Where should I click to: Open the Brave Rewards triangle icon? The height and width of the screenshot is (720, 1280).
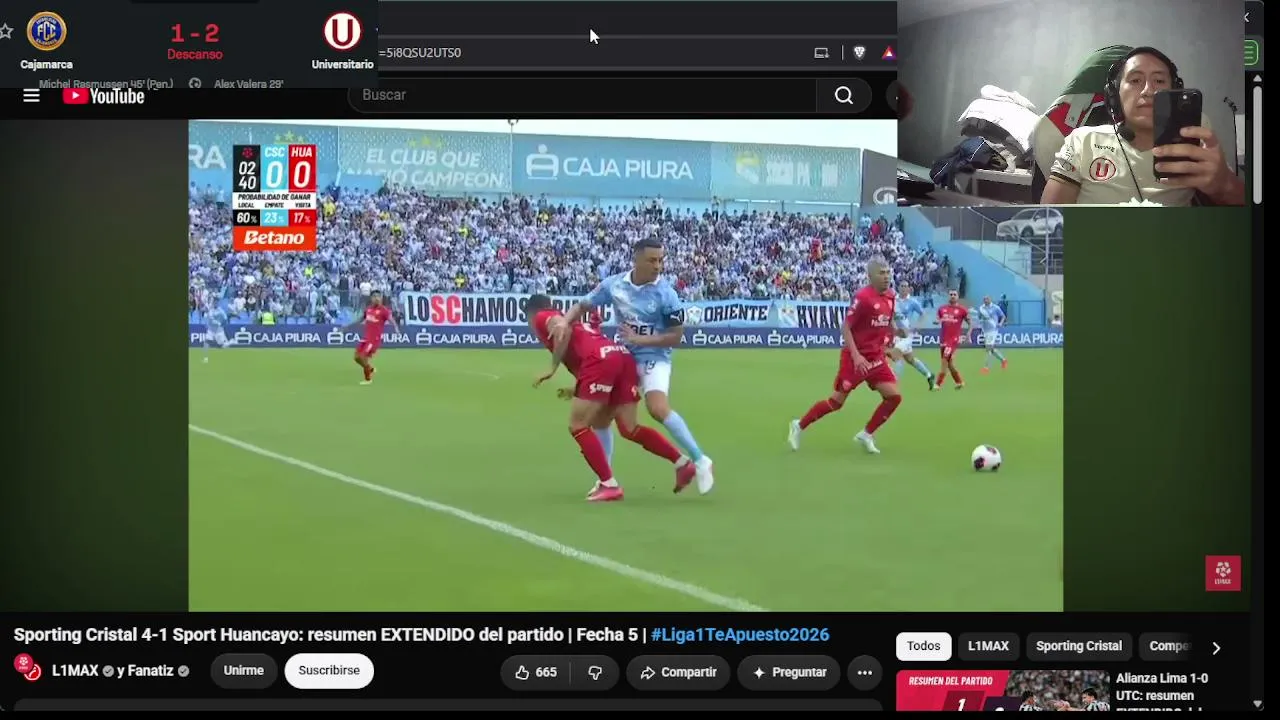click(x=888, y=53)
